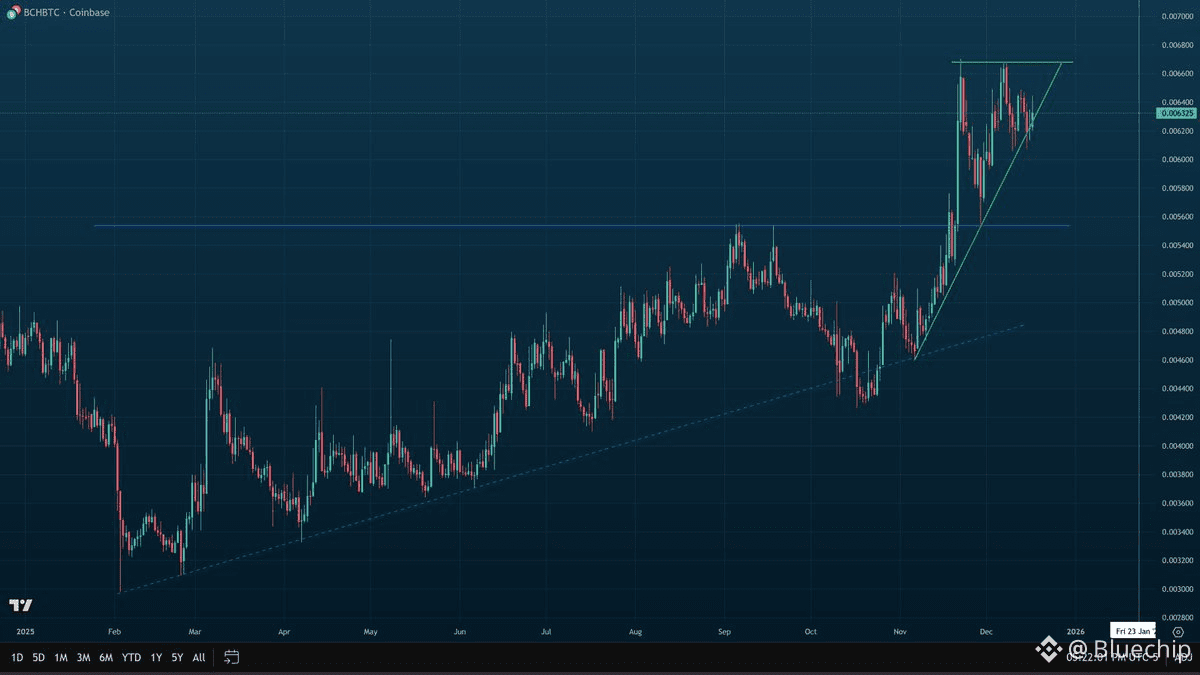Select the YTD time range
Image resolution: width=1200 pixels, height=675 pixels.
tap(131, 657)
